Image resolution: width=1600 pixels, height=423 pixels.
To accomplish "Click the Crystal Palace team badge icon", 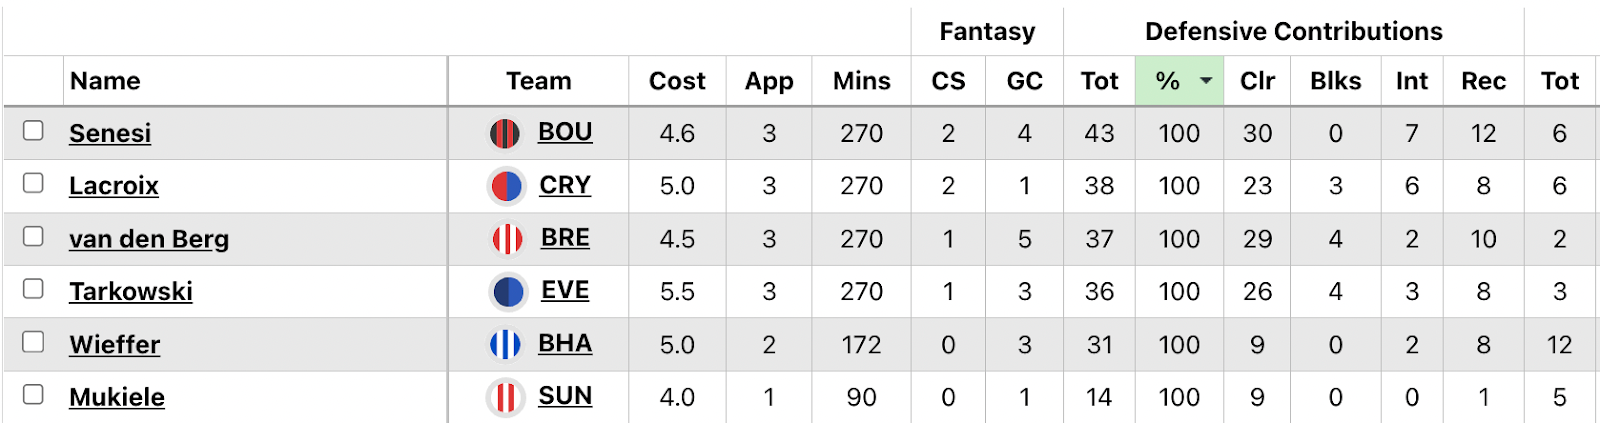I will coord(506,186).
